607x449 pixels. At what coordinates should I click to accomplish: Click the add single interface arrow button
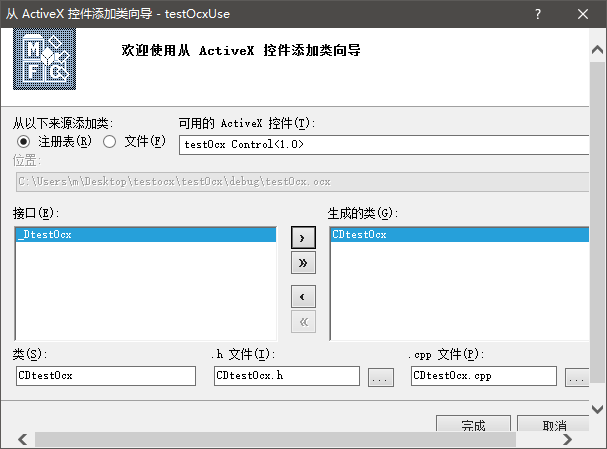[x=302, y=238]
